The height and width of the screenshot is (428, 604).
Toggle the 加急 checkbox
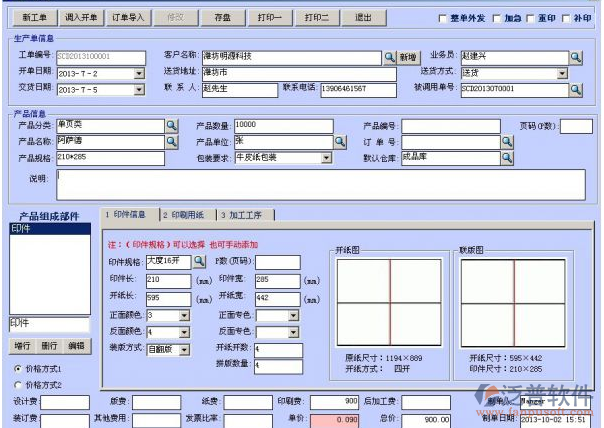click(x=498, y=19)
